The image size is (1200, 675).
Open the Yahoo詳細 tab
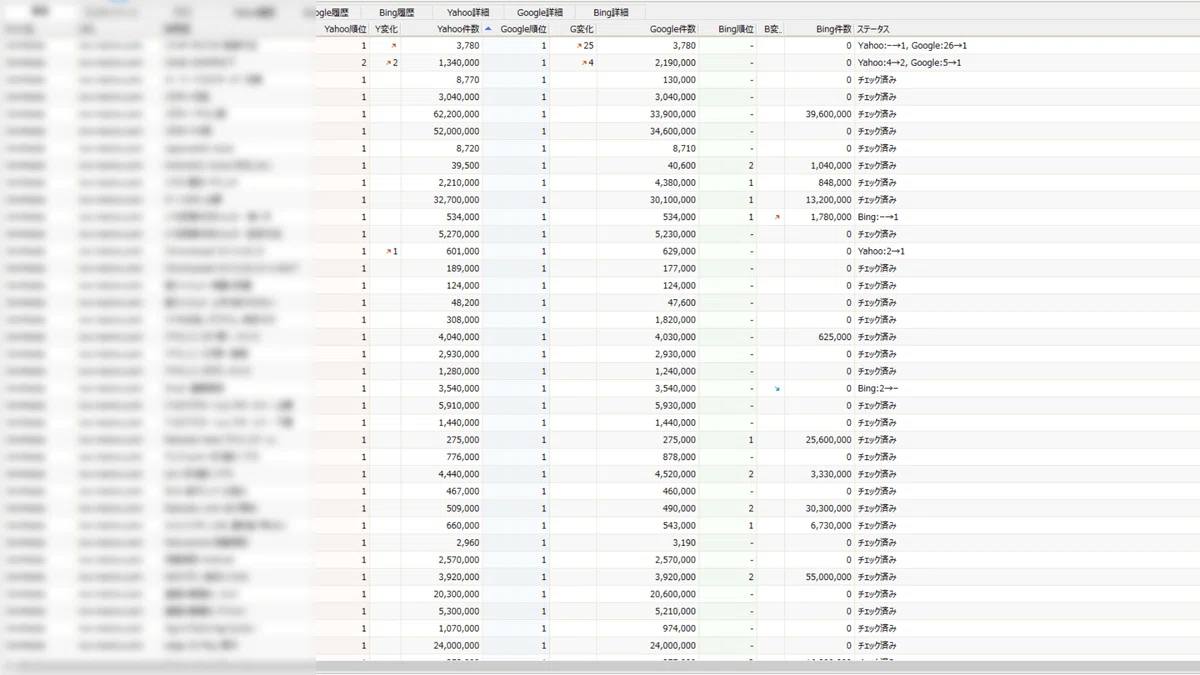[467, 12]
